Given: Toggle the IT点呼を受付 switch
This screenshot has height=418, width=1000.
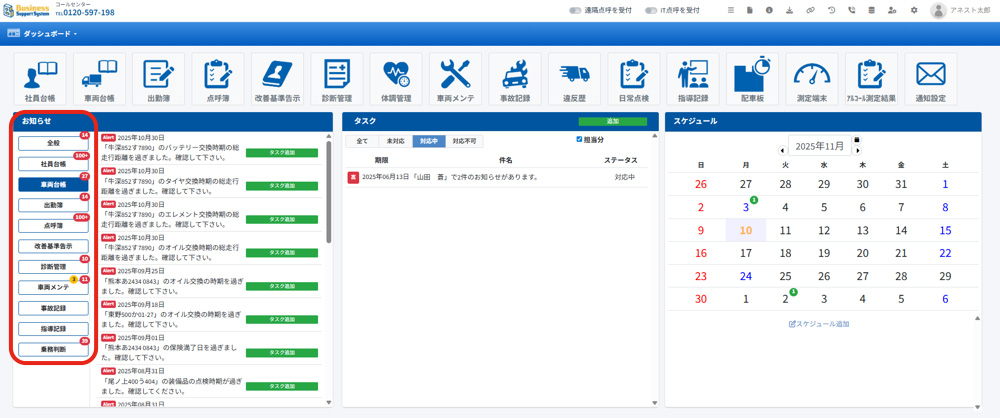Looking at the screenshot, I should pyautogui.click(x=651, y=10).
